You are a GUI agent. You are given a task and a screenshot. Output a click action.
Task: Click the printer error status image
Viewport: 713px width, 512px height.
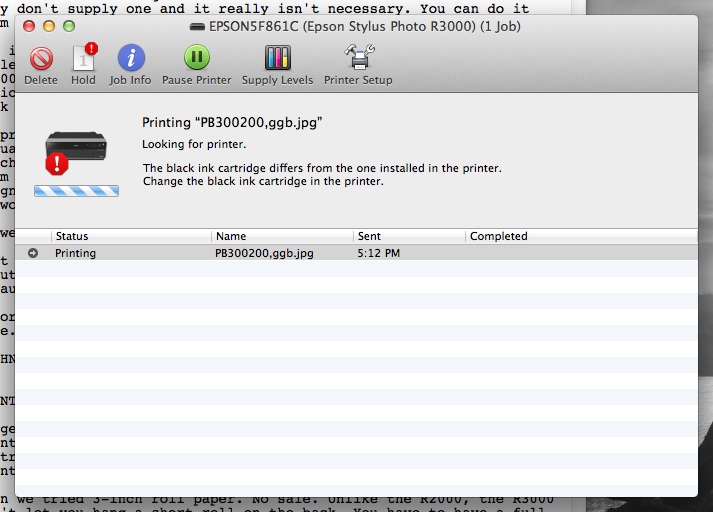click(x=72, y=151)
